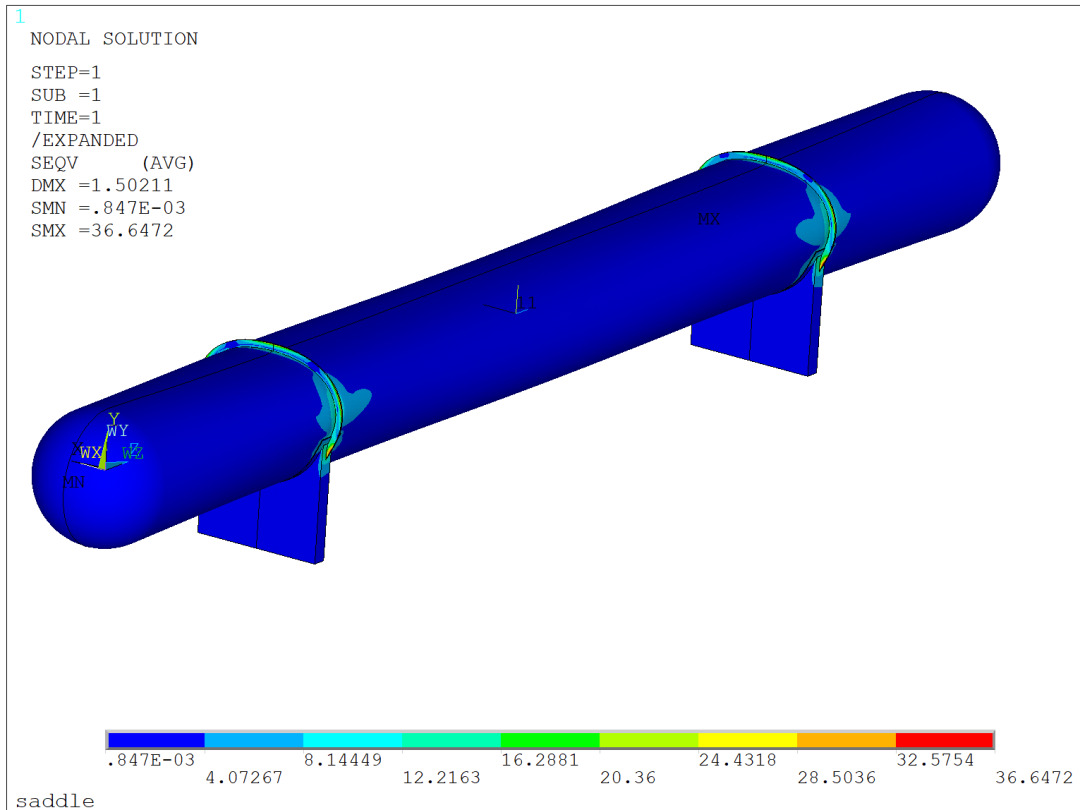
Task: Click the legend value 20.36
Action: [627, 778]
